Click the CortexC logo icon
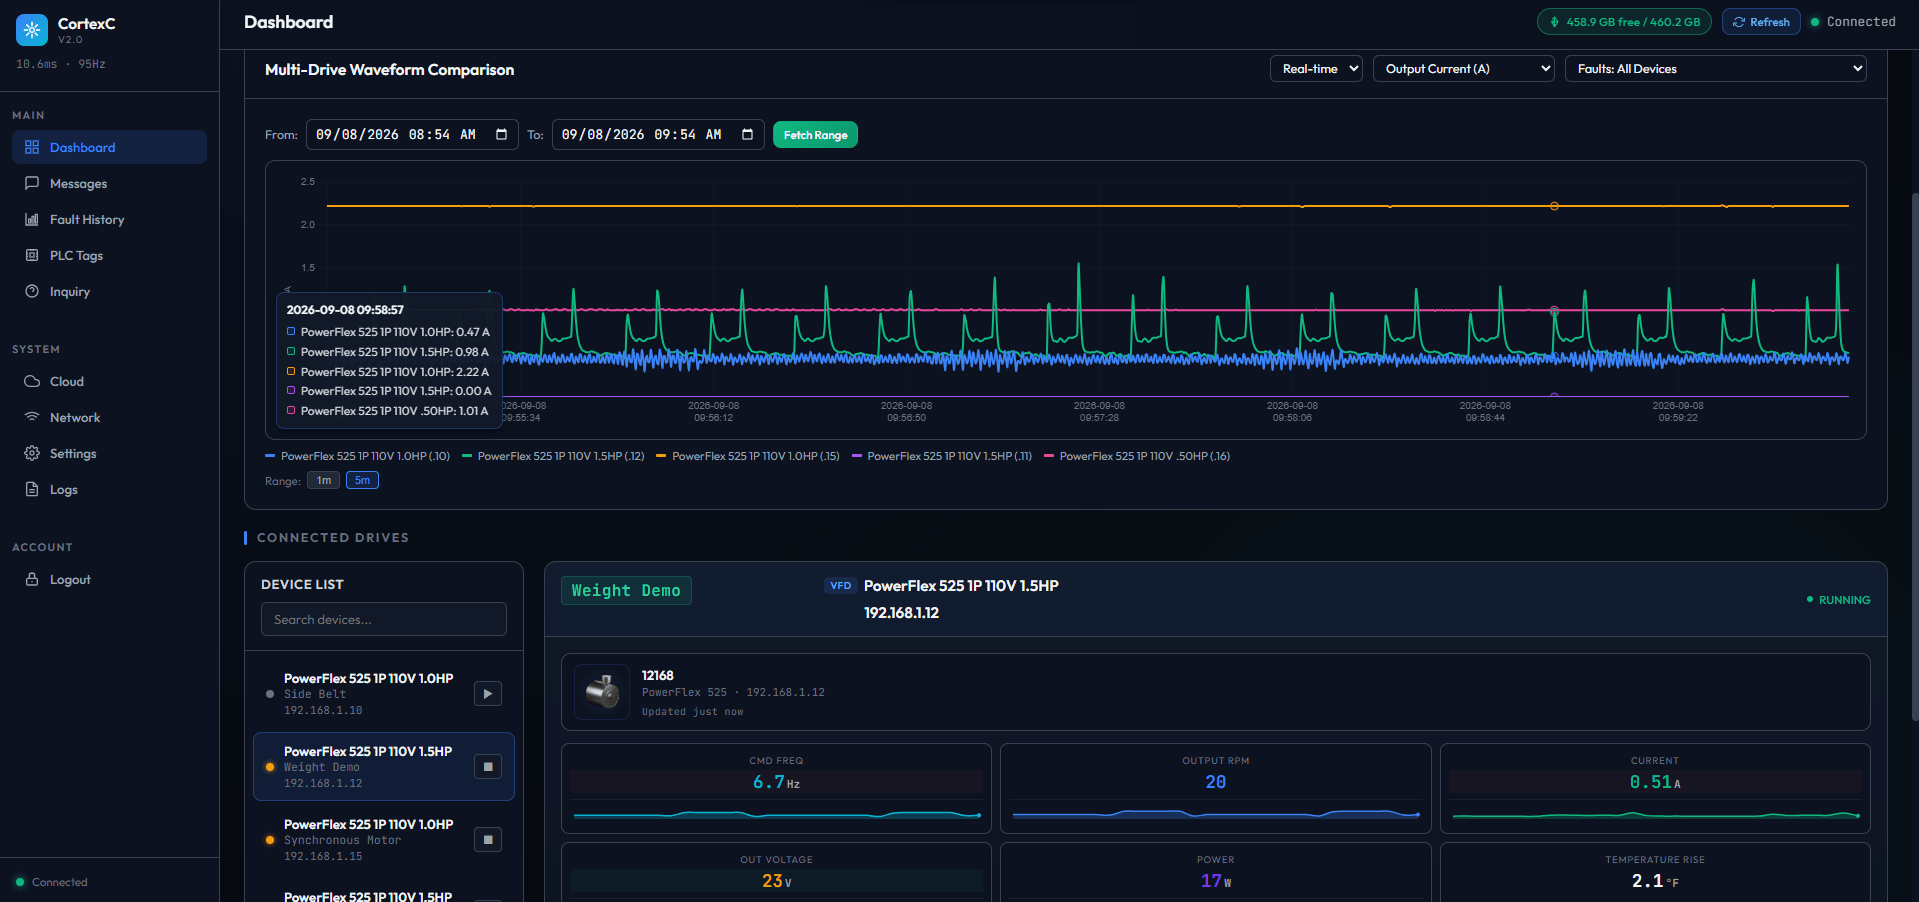This screenshot has height=902, width=1919. pyautogui.click(x=32, y=30)
